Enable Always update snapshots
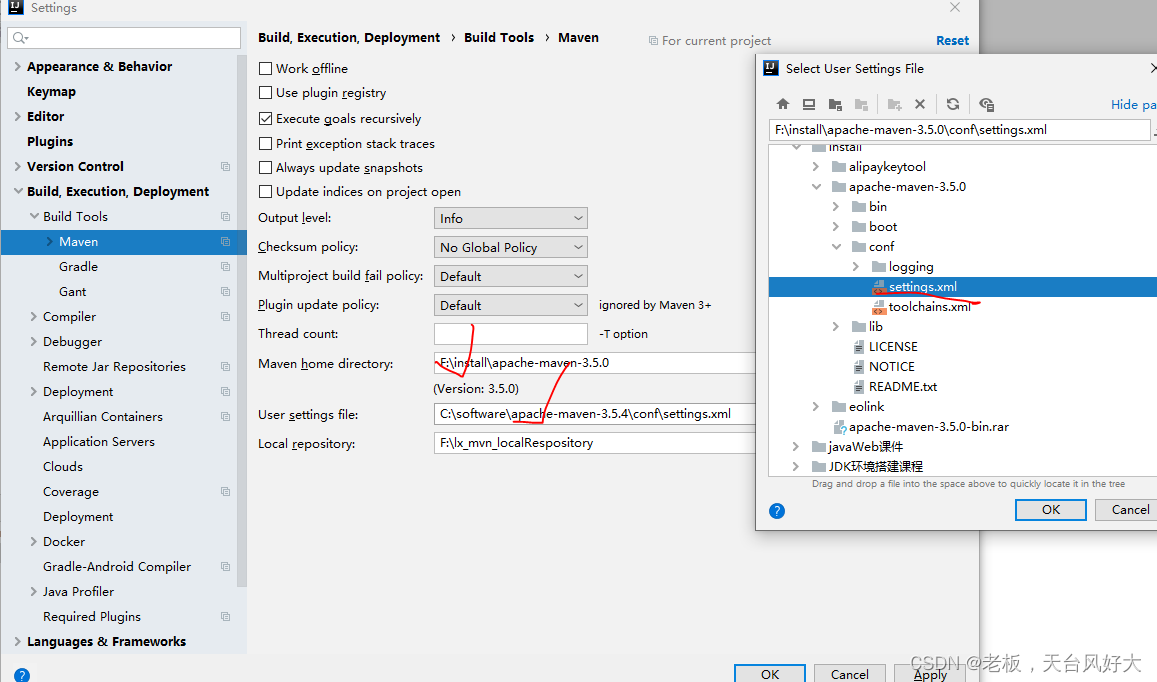This screenshot has height=682, width=1157. click(x=266, y=168)
